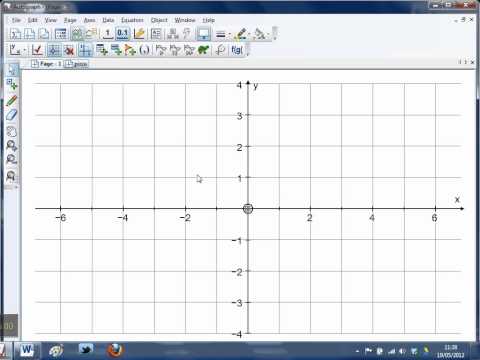Create a new 1D statistics page

(15, 34)
